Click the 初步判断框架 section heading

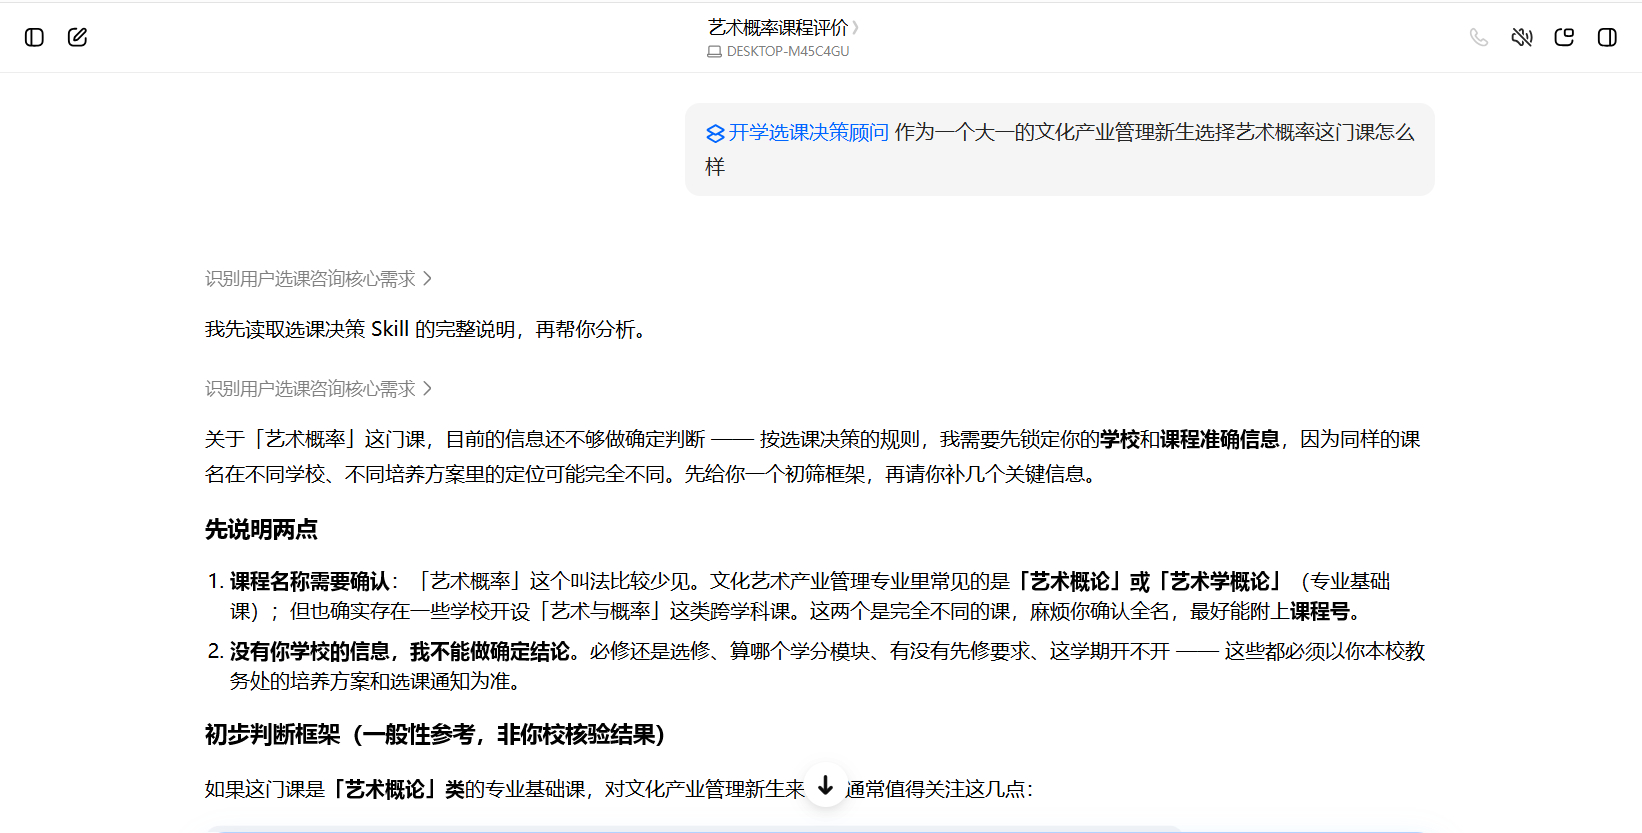[435, 735]
